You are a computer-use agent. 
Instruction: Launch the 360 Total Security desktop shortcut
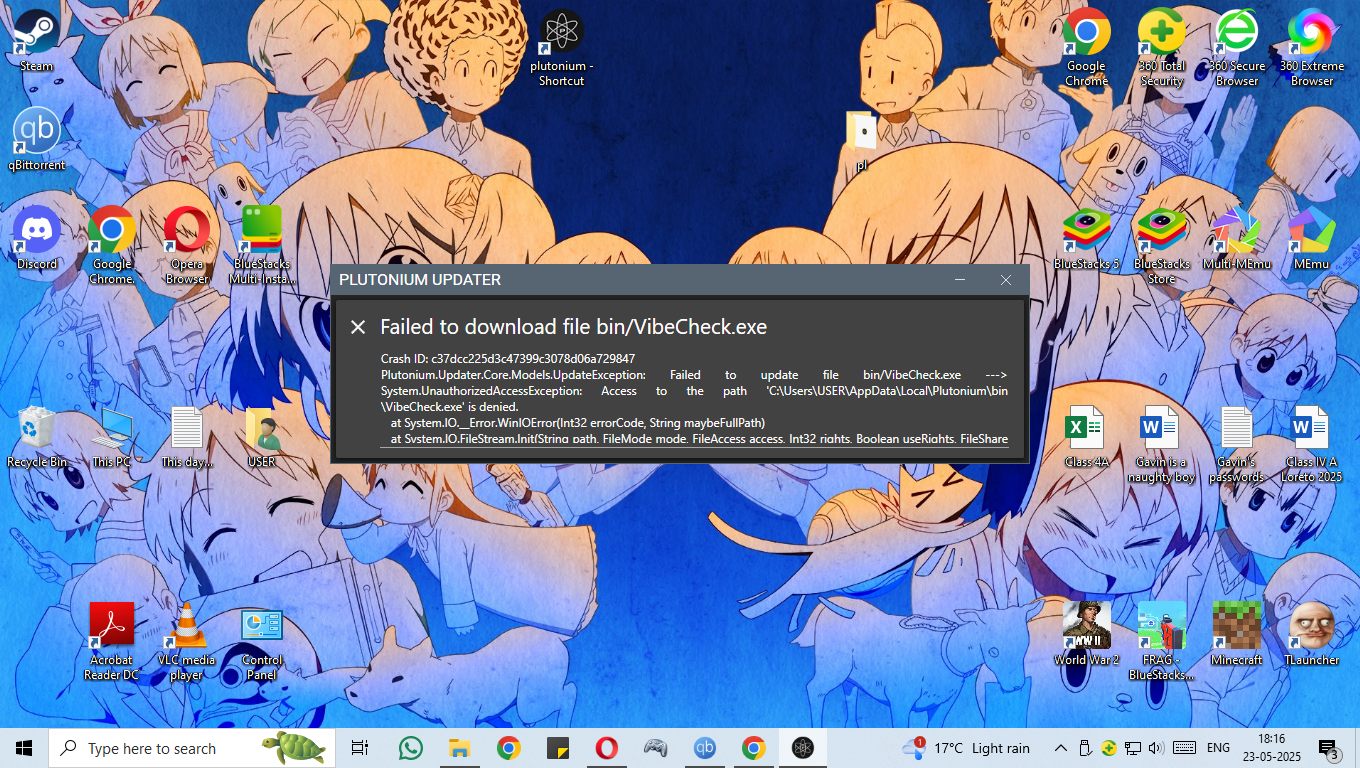coord(1162,48)
